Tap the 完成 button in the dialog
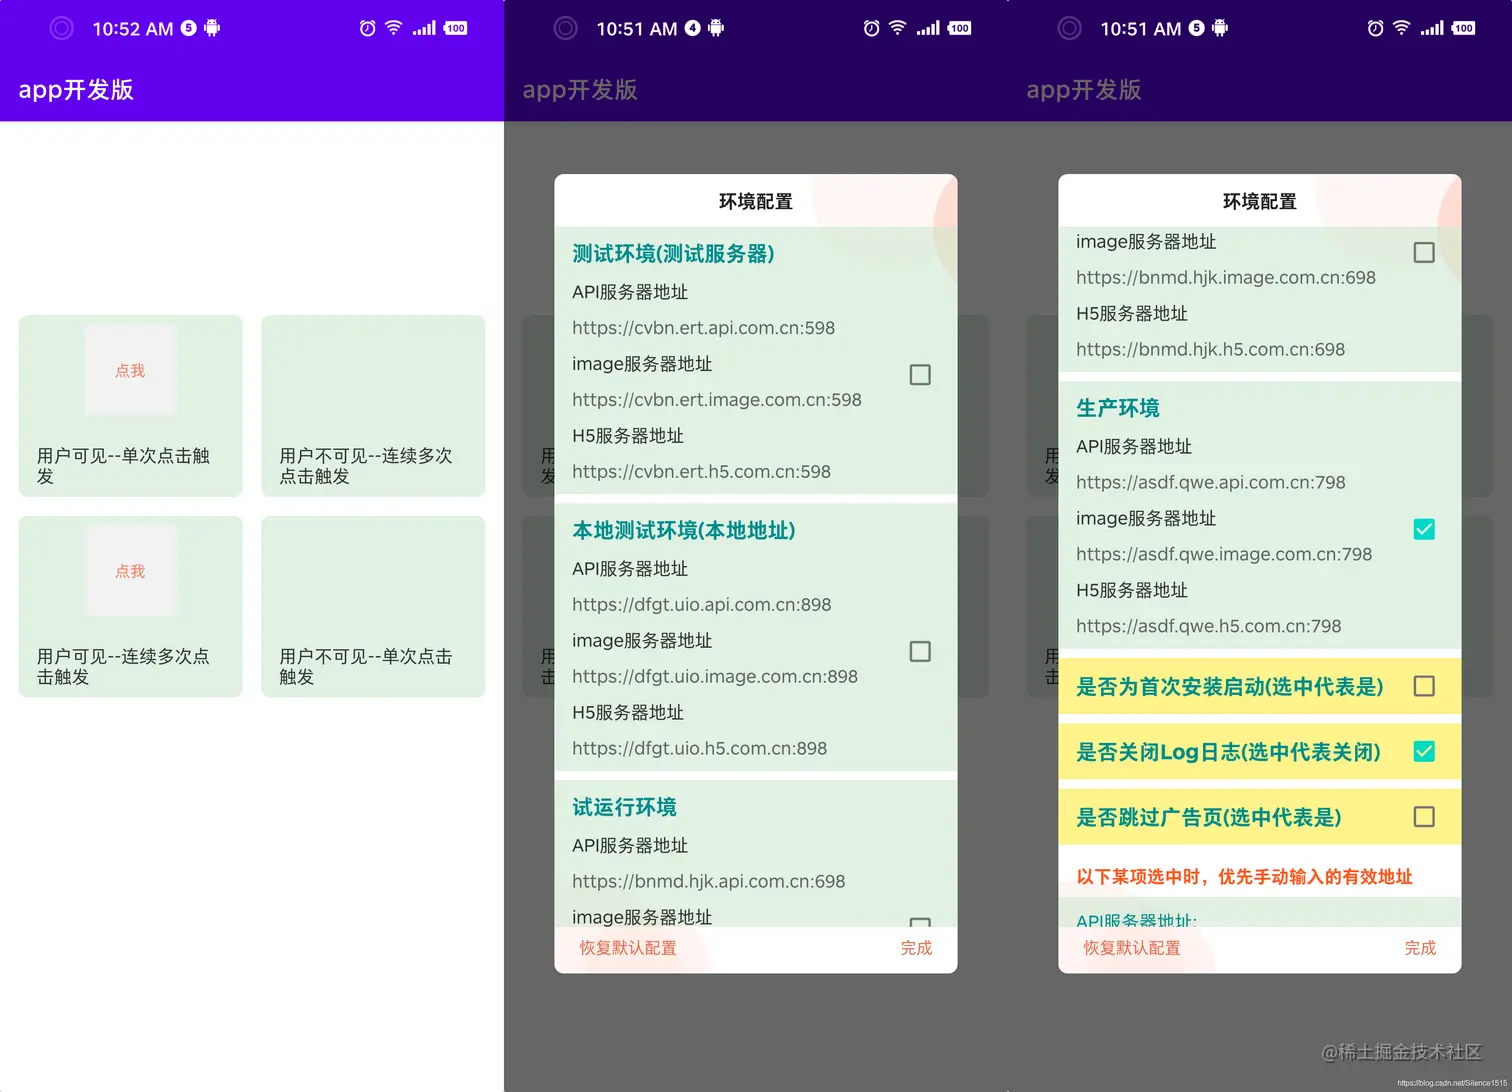This screenshot has height=1092, width=1512. pos(916,948)
